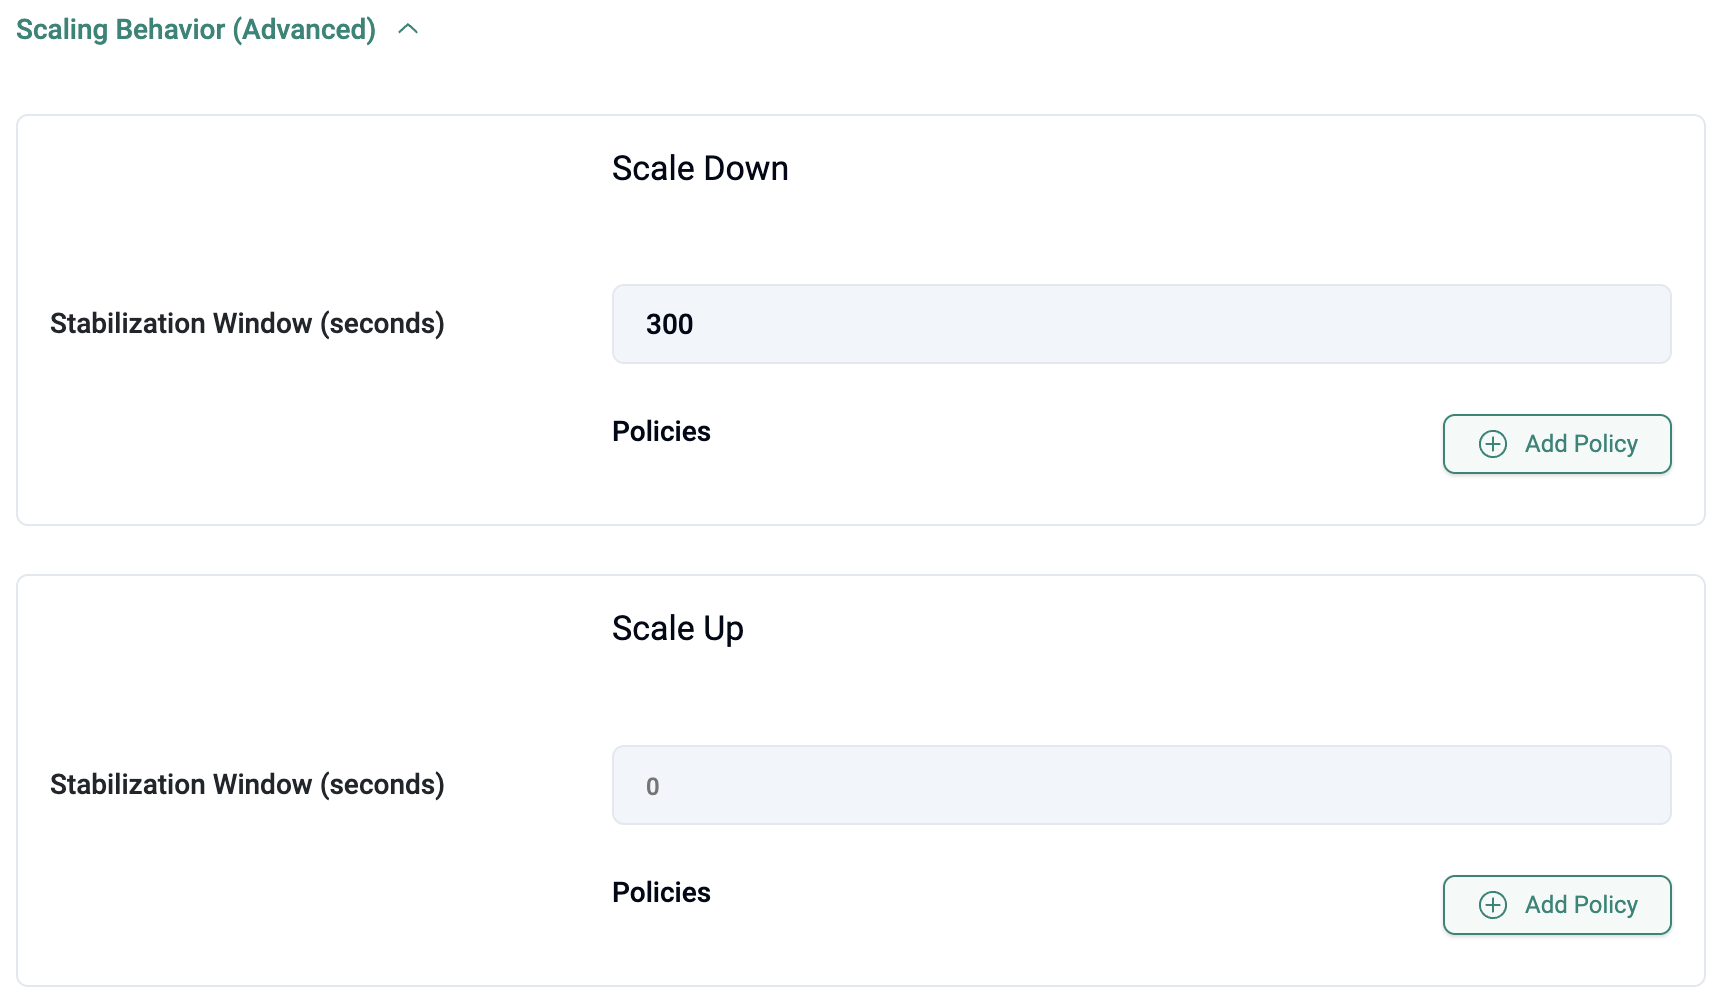Click the 0 placeholder in Scale Up

pos(653,787)
